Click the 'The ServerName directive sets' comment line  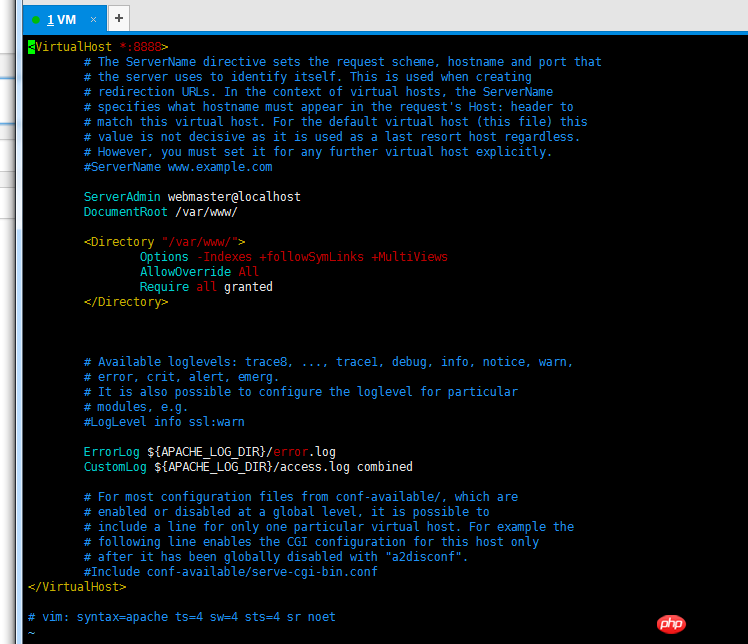pos(343,62)
